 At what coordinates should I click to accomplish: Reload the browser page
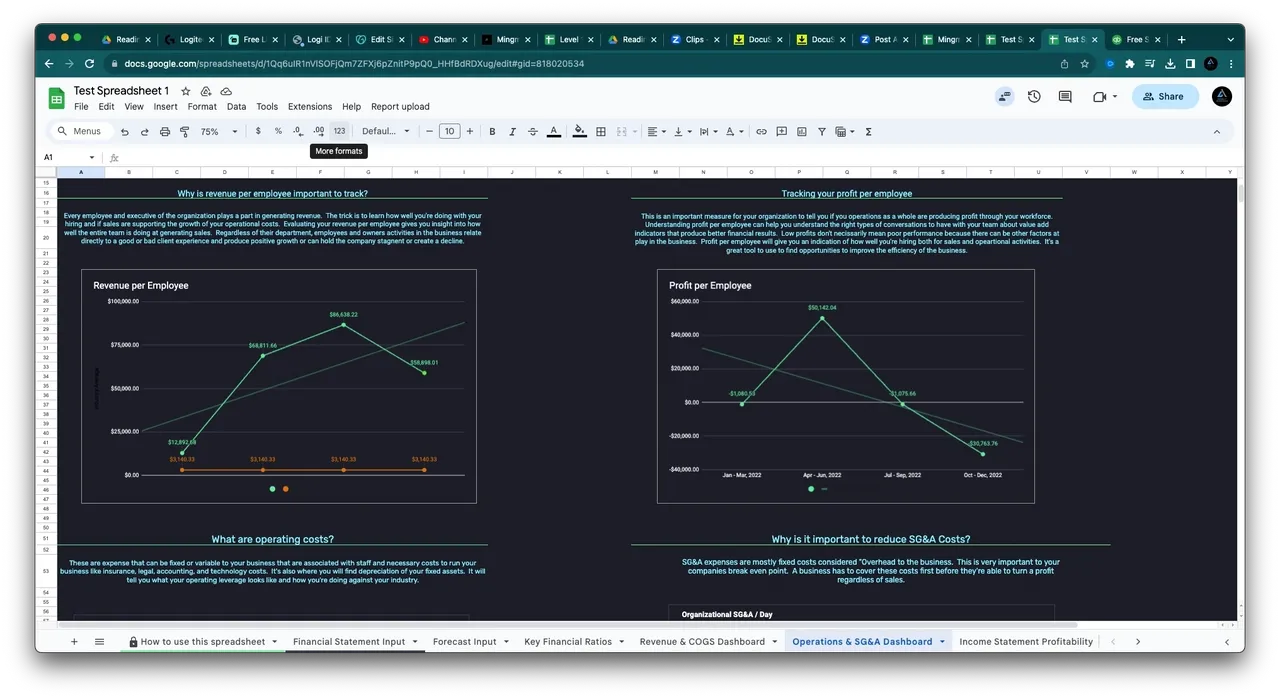89,64
